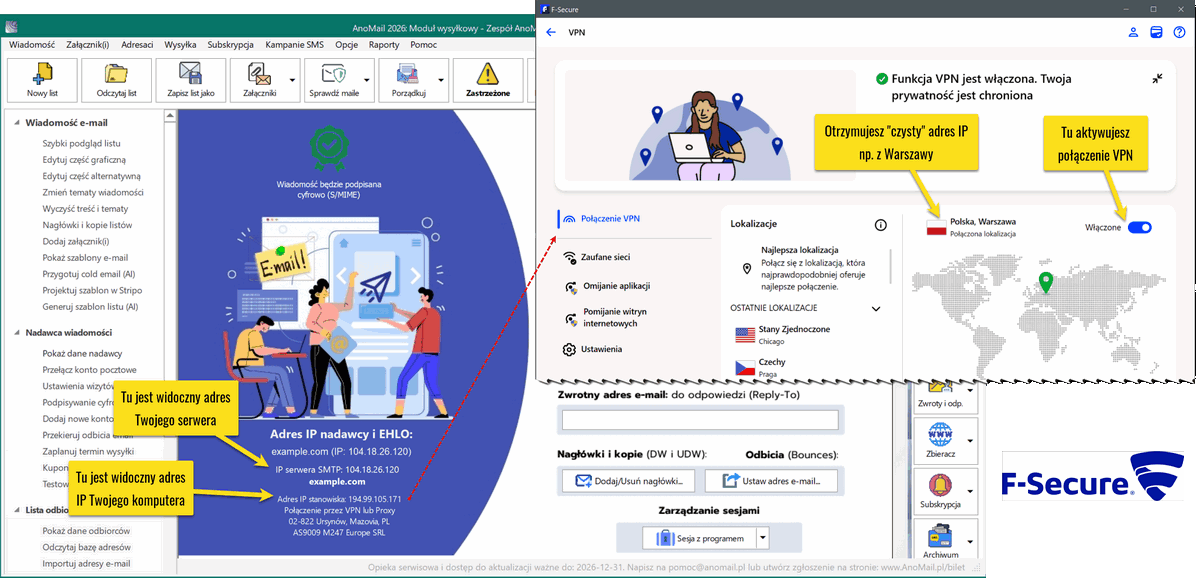Open the Adresaci menu
Image resolution: width=1200 pixels, height=578 pixels.
(x=137, y=45)
